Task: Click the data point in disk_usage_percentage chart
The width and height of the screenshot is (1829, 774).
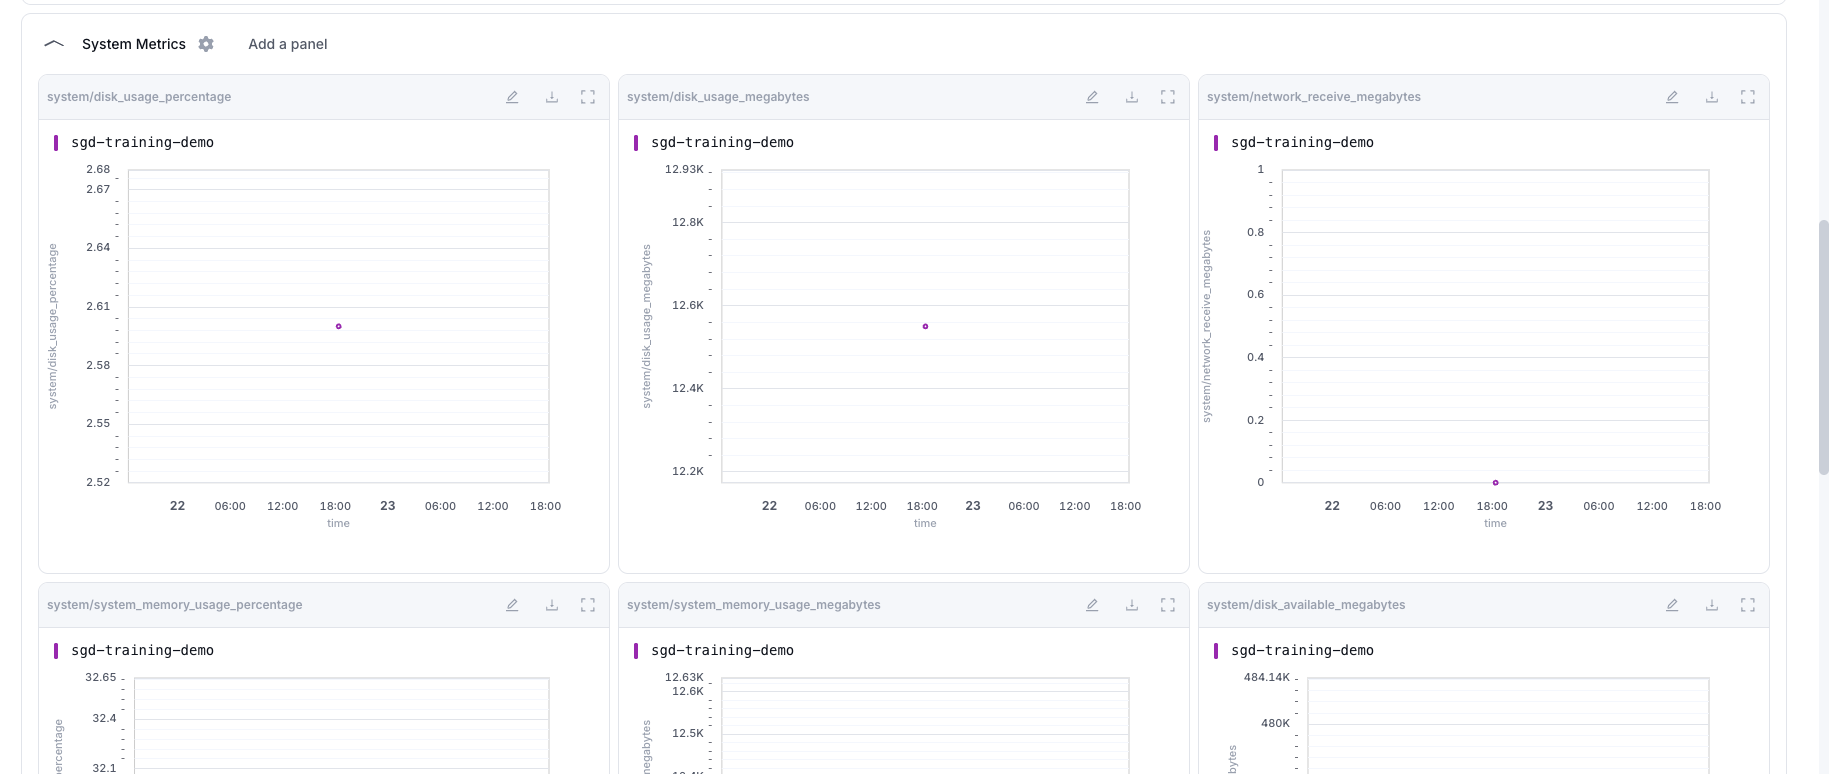Action: pos(339,326)
